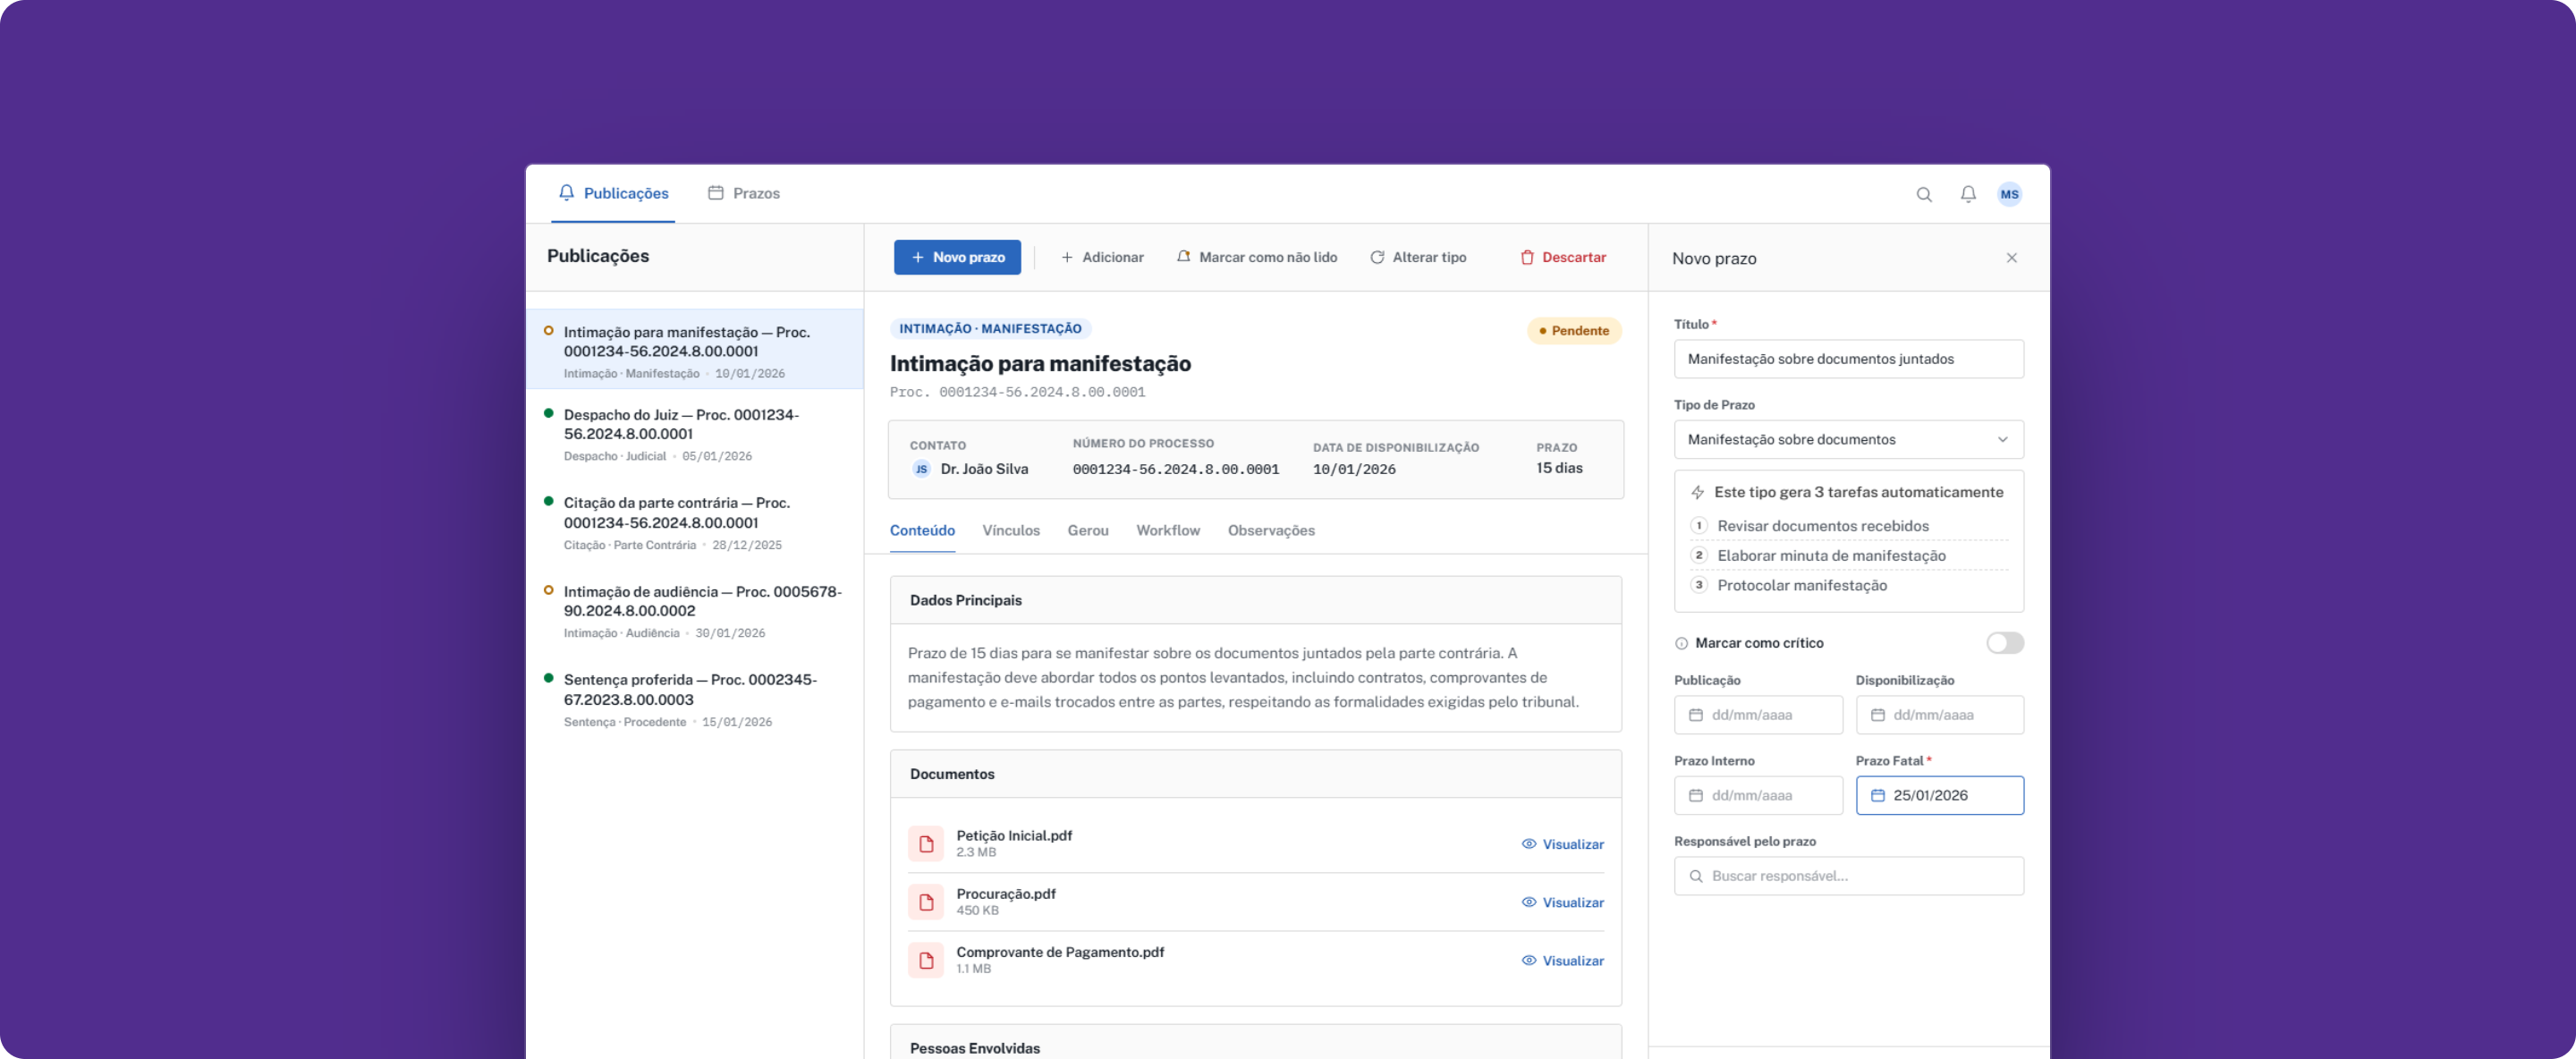
Task: Click the INTIMAÇÃO · MANIFESTAÇÃO tag
Action: 989,329
